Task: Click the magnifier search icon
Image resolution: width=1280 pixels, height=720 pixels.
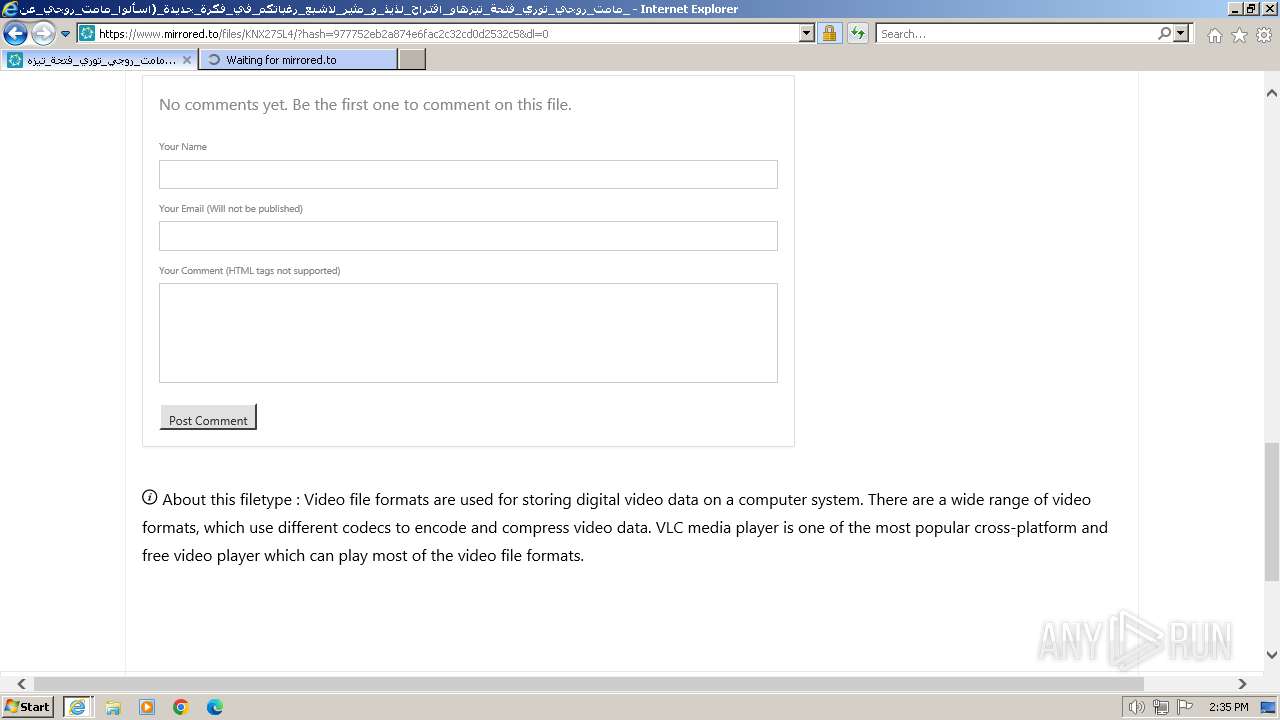Action: [x=1164, y=33]
